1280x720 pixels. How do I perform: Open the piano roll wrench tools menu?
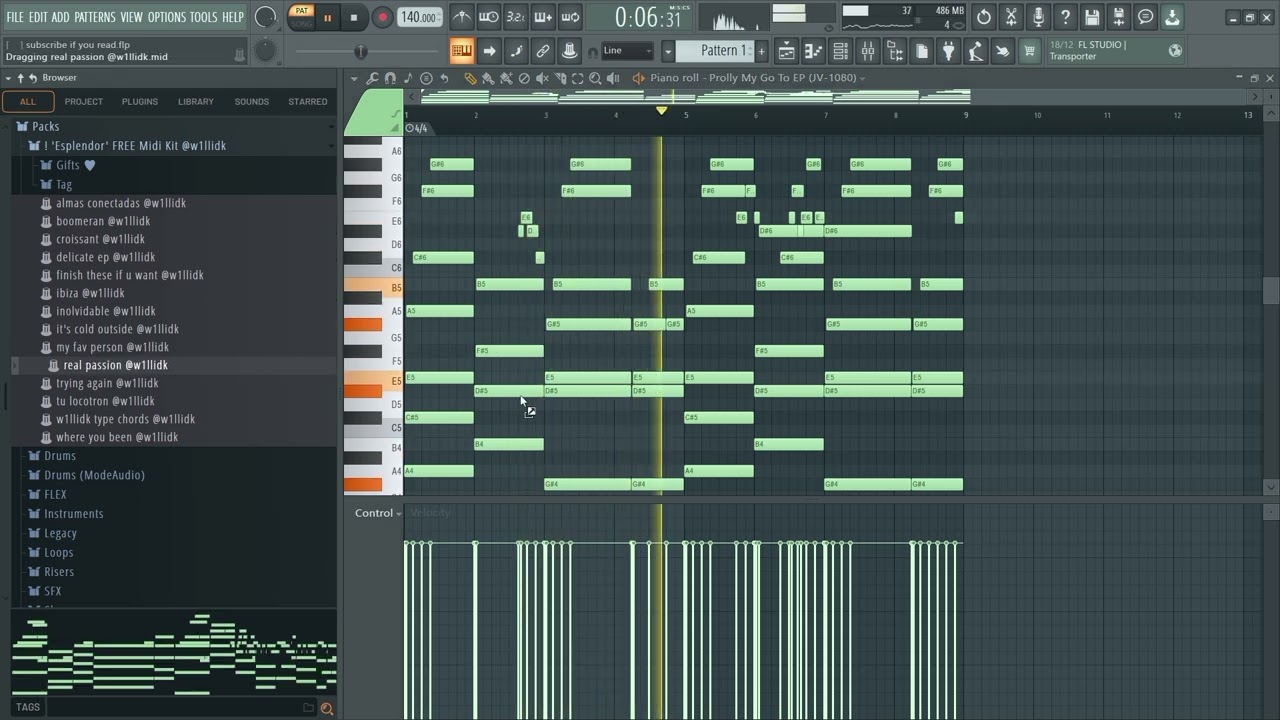click(x=372, y=78)
